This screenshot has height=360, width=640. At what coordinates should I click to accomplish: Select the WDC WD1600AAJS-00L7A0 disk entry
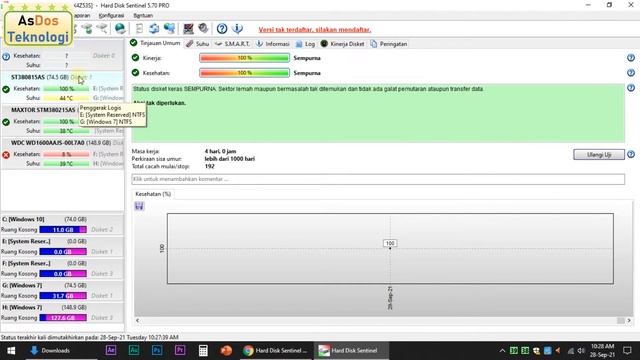tap(62, 153)
